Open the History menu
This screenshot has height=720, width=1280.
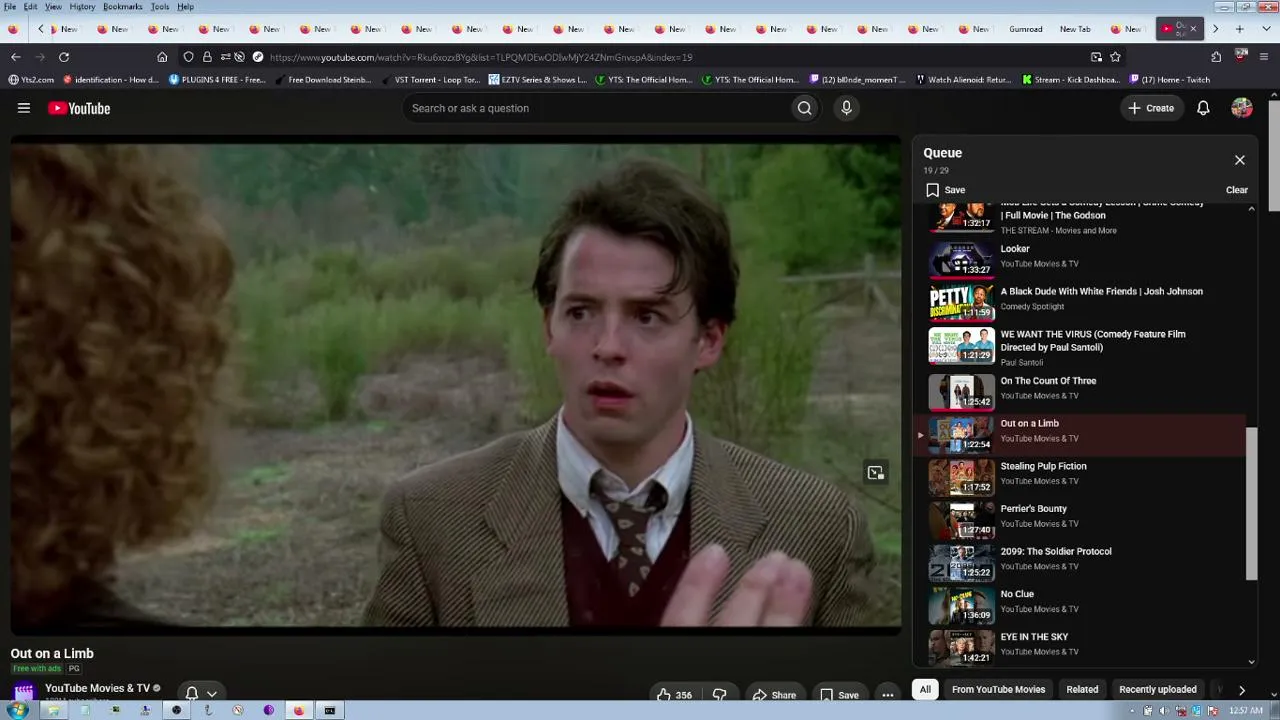pos(82,7)
